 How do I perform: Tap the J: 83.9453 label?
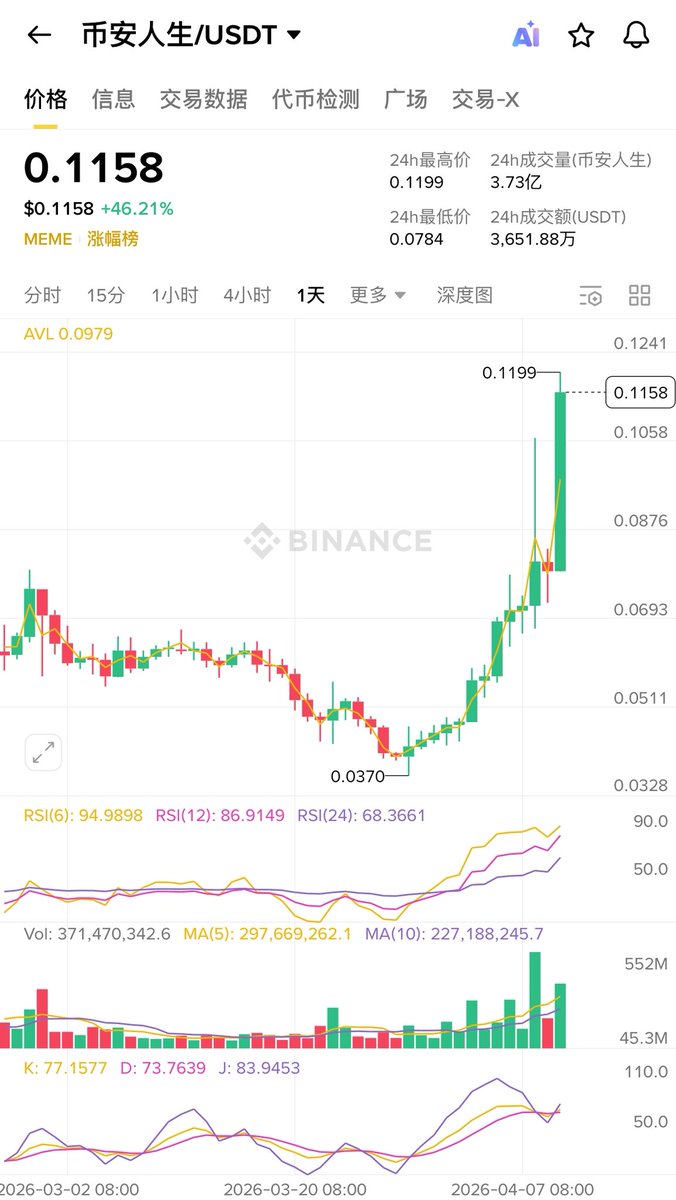[260, 1068]
